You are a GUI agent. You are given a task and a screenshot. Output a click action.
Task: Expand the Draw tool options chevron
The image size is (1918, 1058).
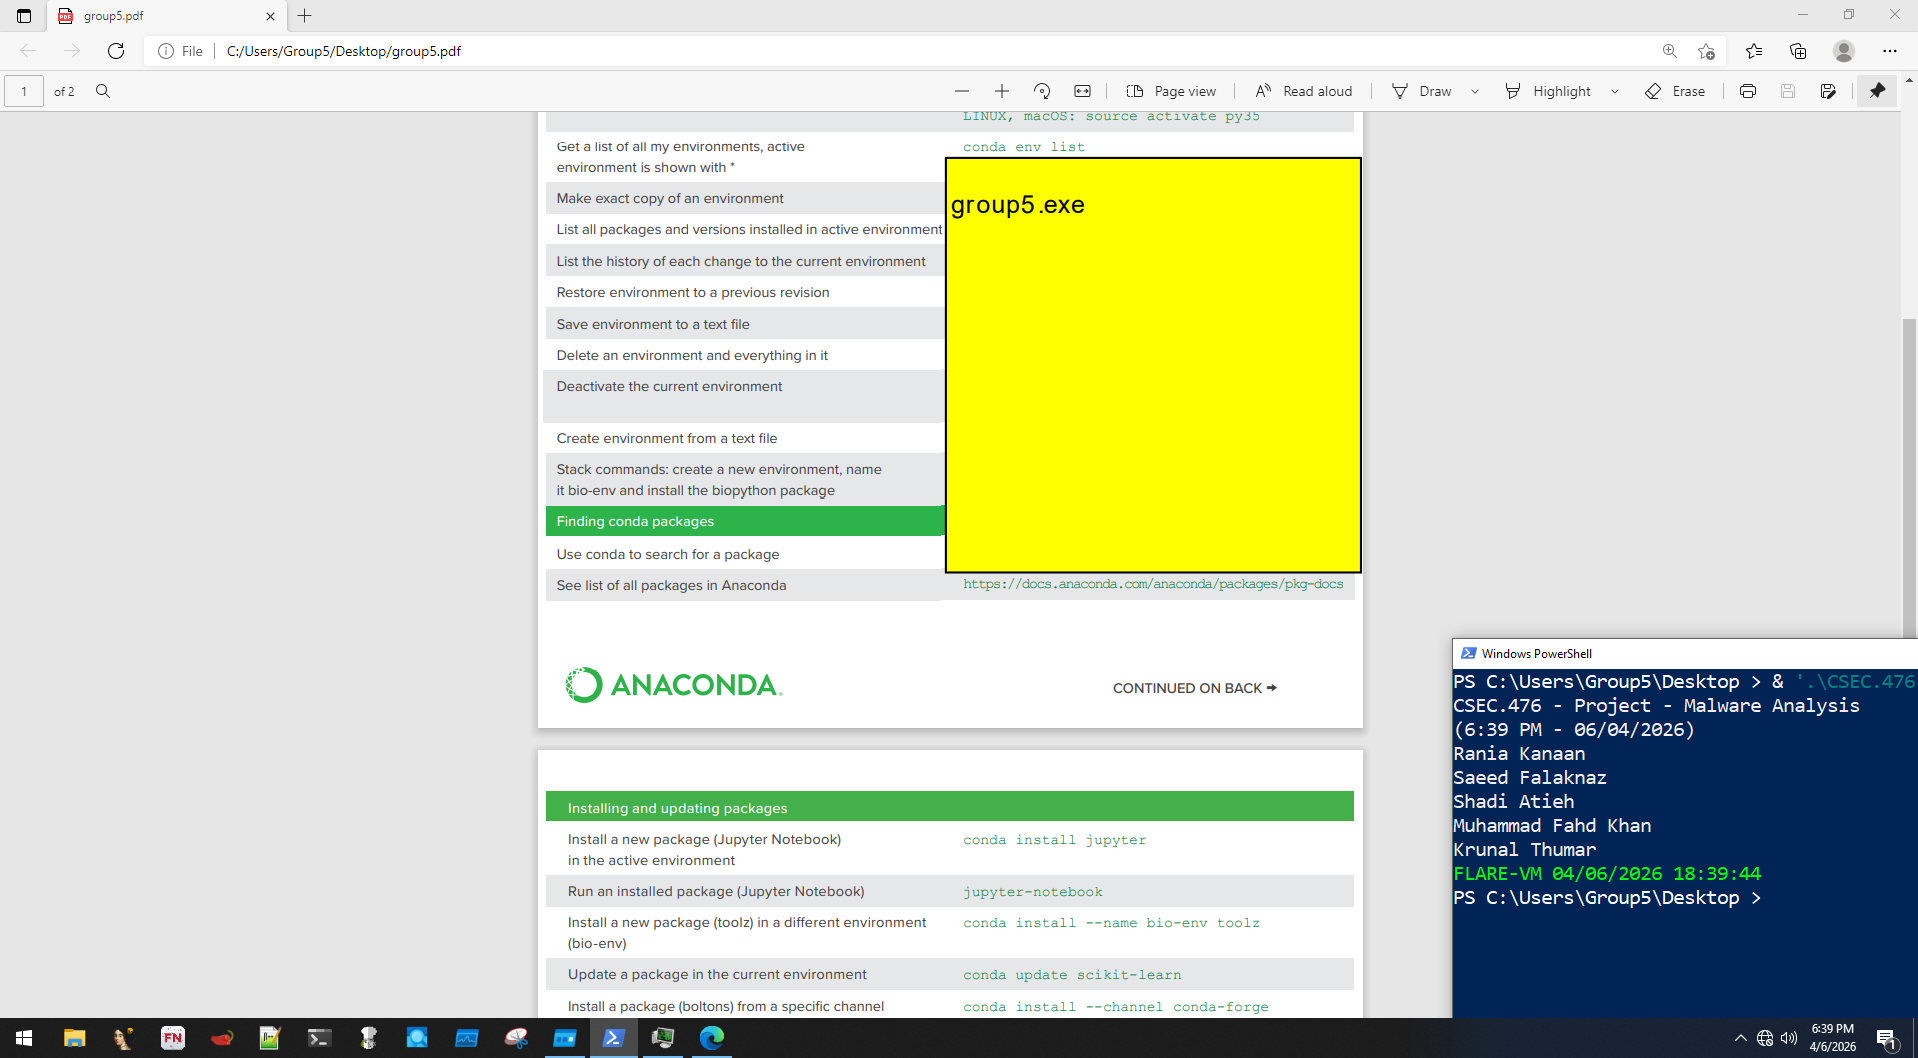click(x=1475, y=91)
